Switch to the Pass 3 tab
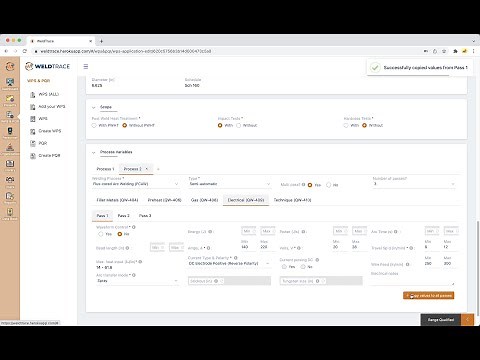 145,216
